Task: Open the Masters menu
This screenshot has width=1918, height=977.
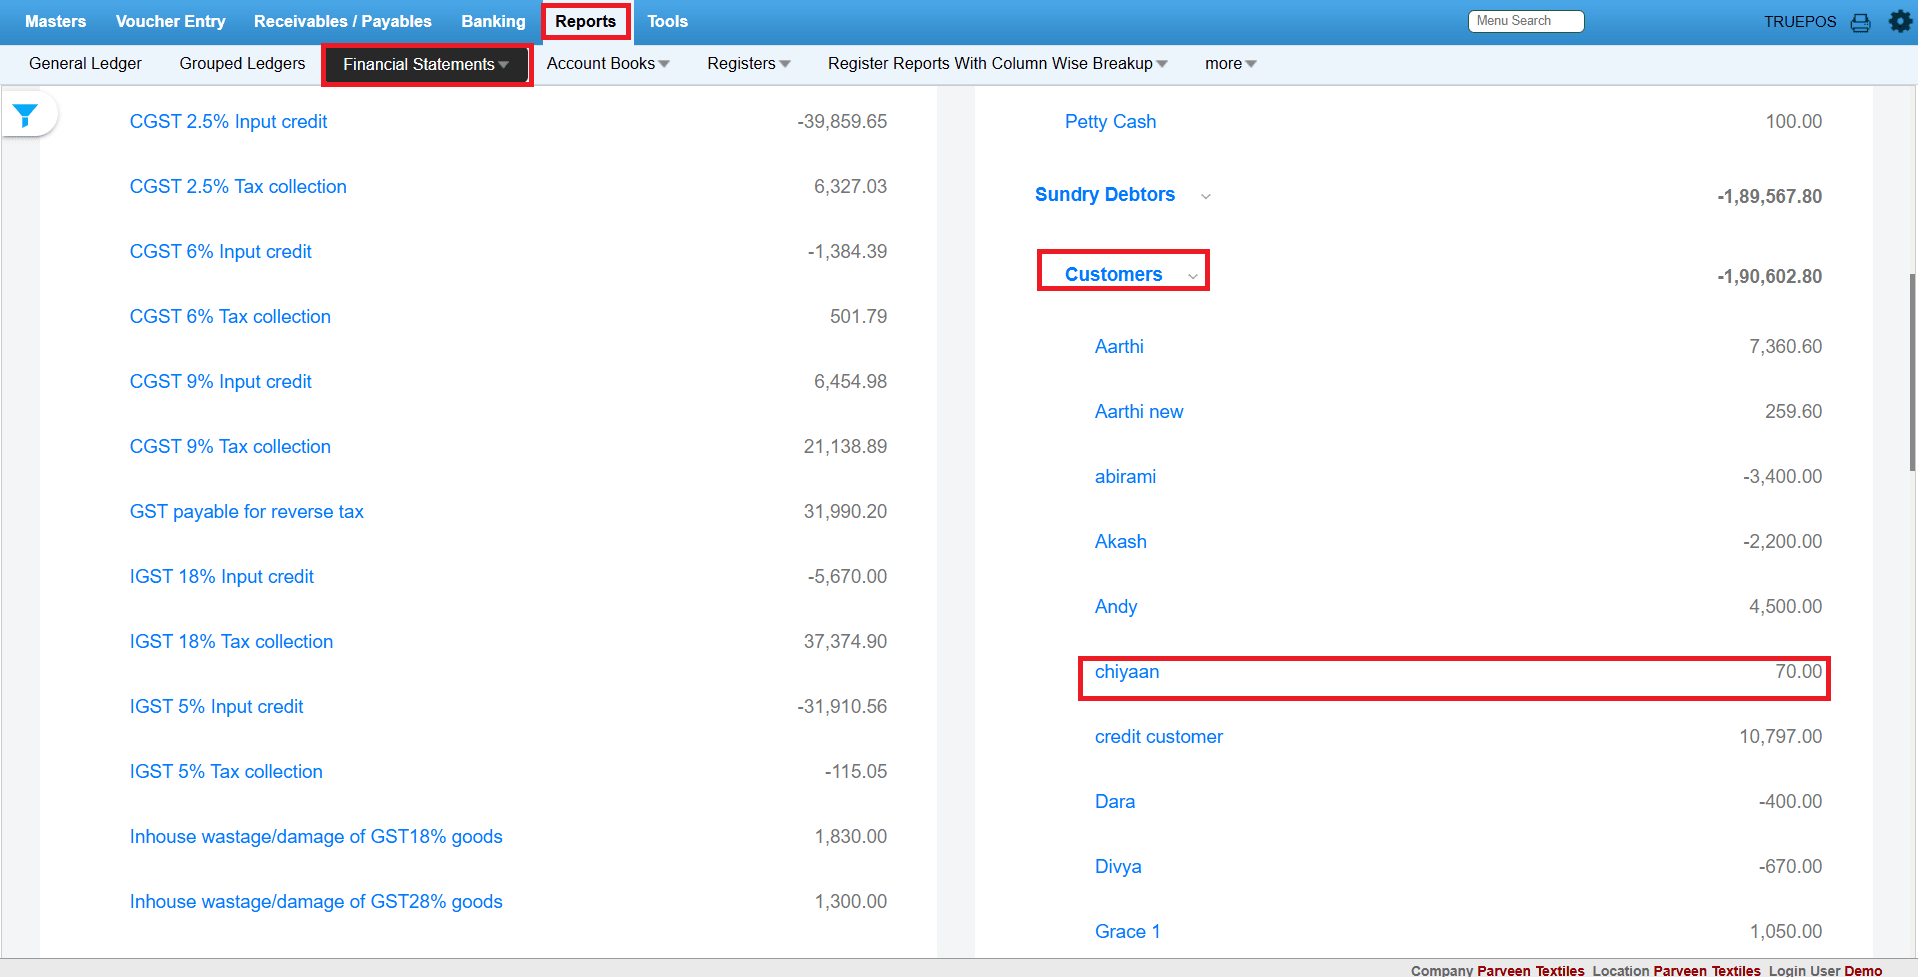Action: click(x=56, y=22)
